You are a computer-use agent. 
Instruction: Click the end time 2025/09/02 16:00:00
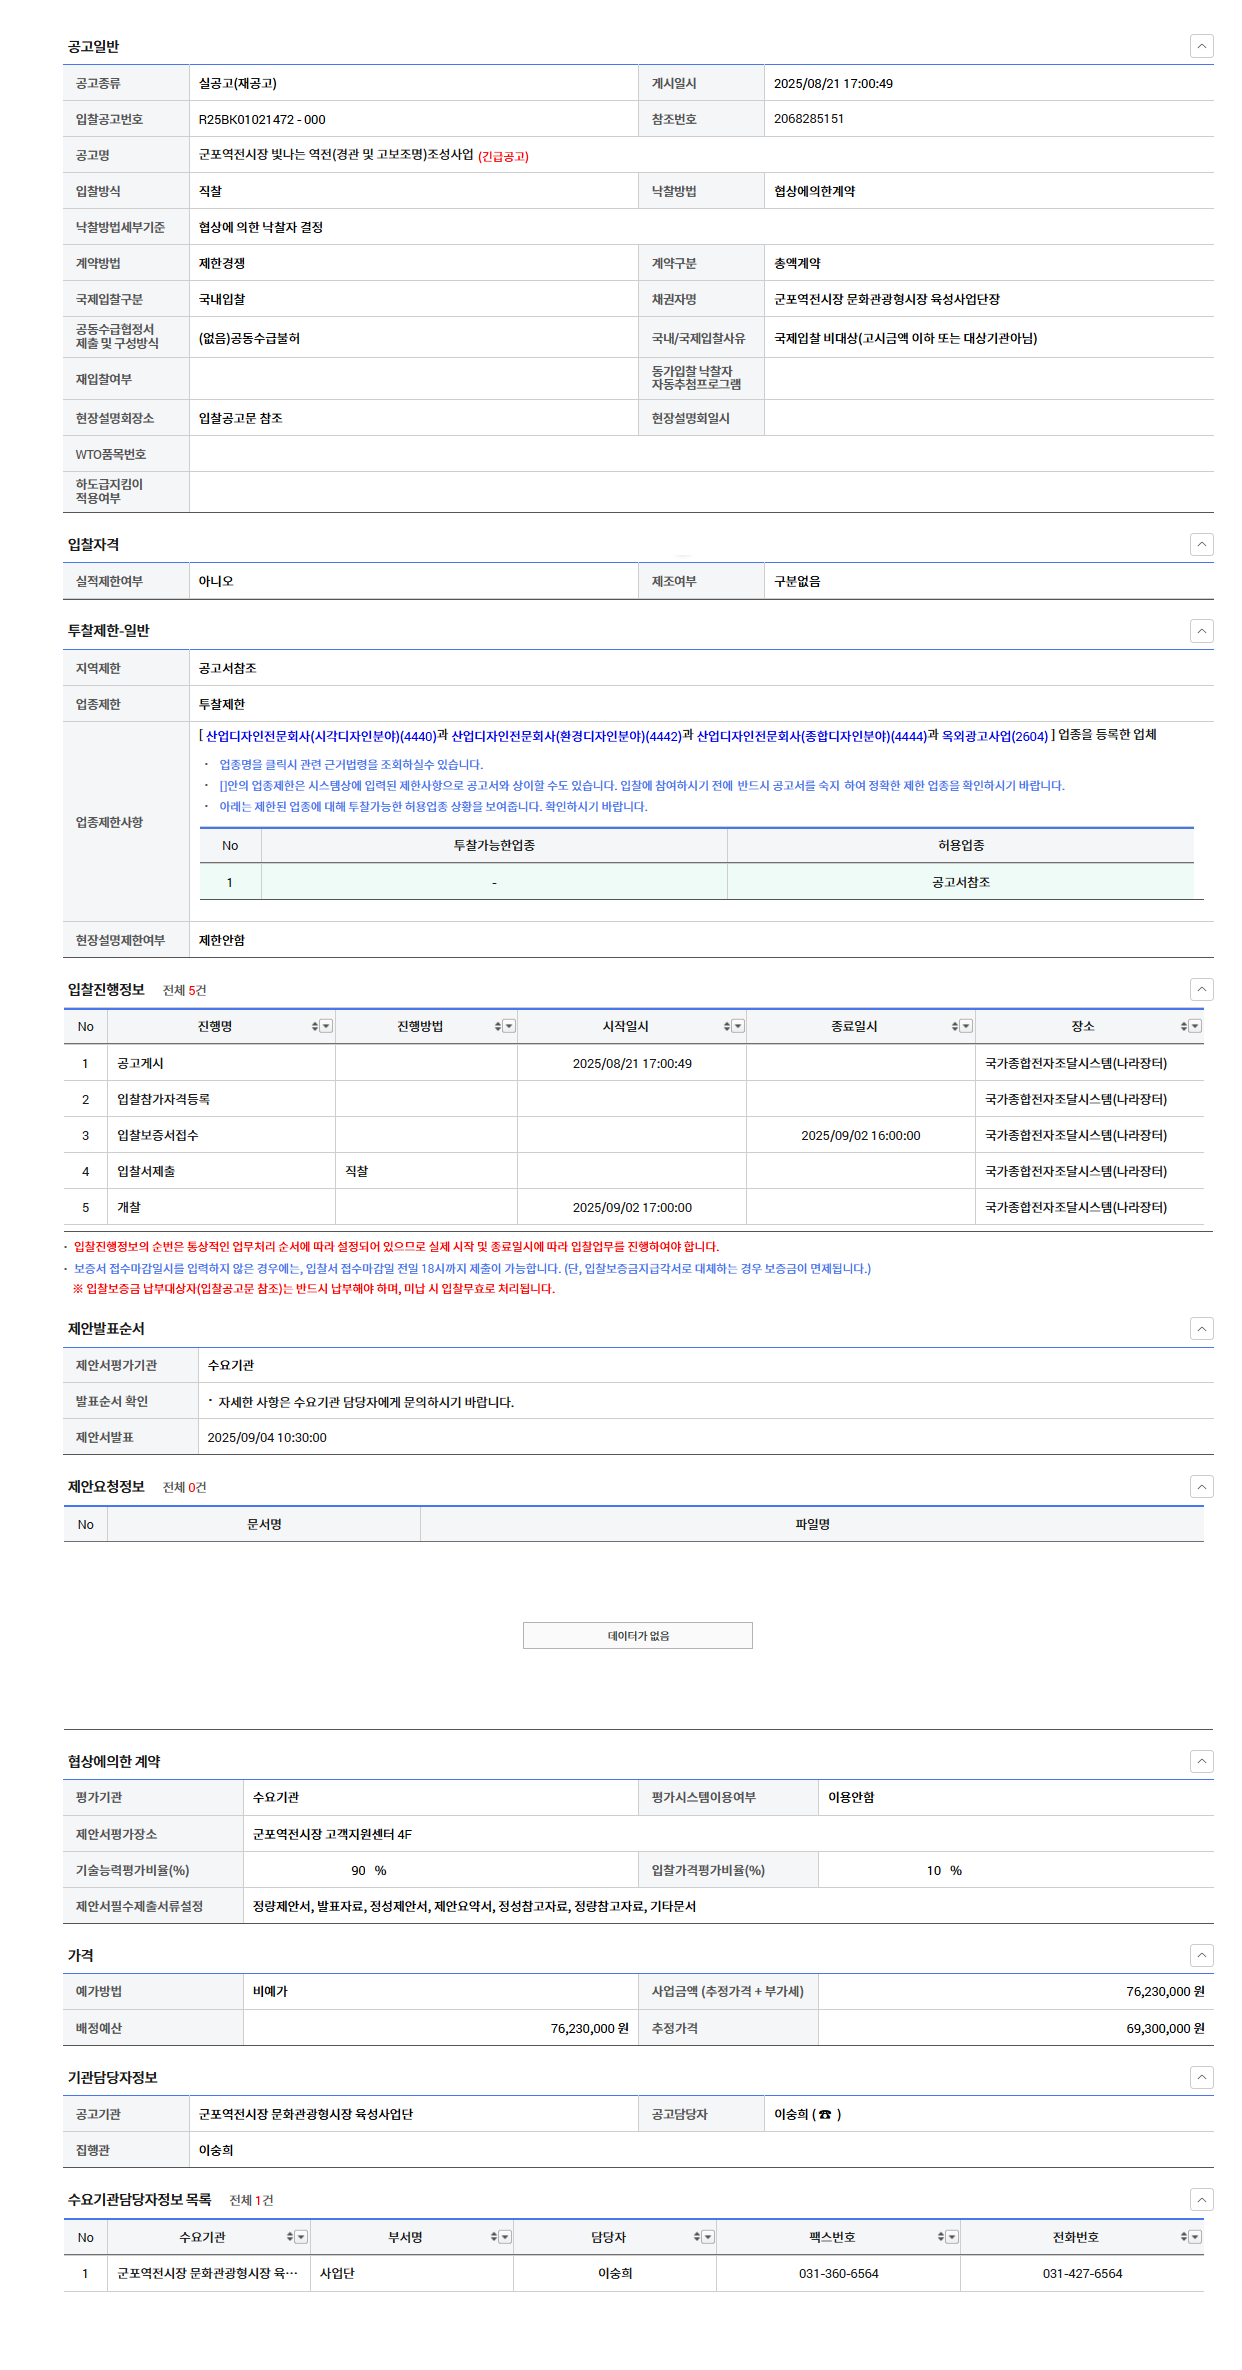[x=860, y=1135]
